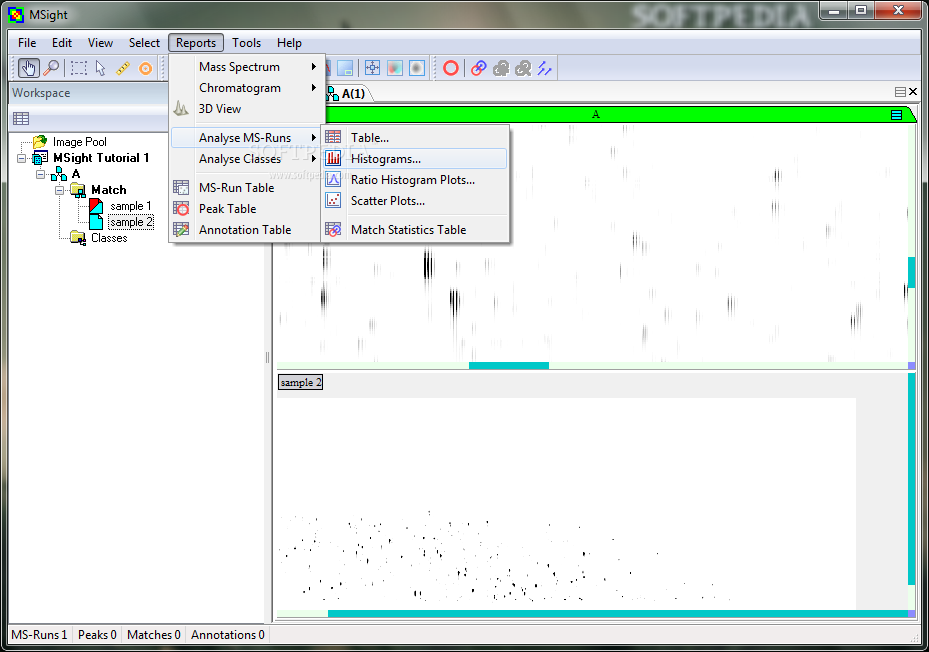
Task: Expand the Chromatogram submenu
Action: [x=248, y=88]
